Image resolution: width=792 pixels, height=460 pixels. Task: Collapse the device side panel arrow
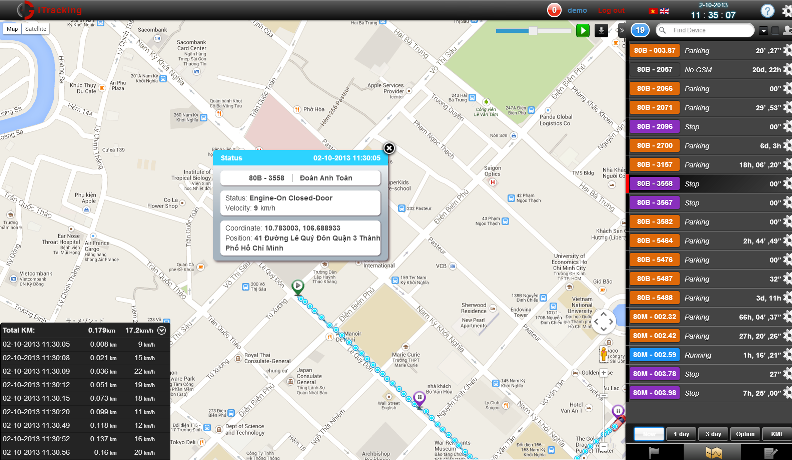(x=622, y=30)
